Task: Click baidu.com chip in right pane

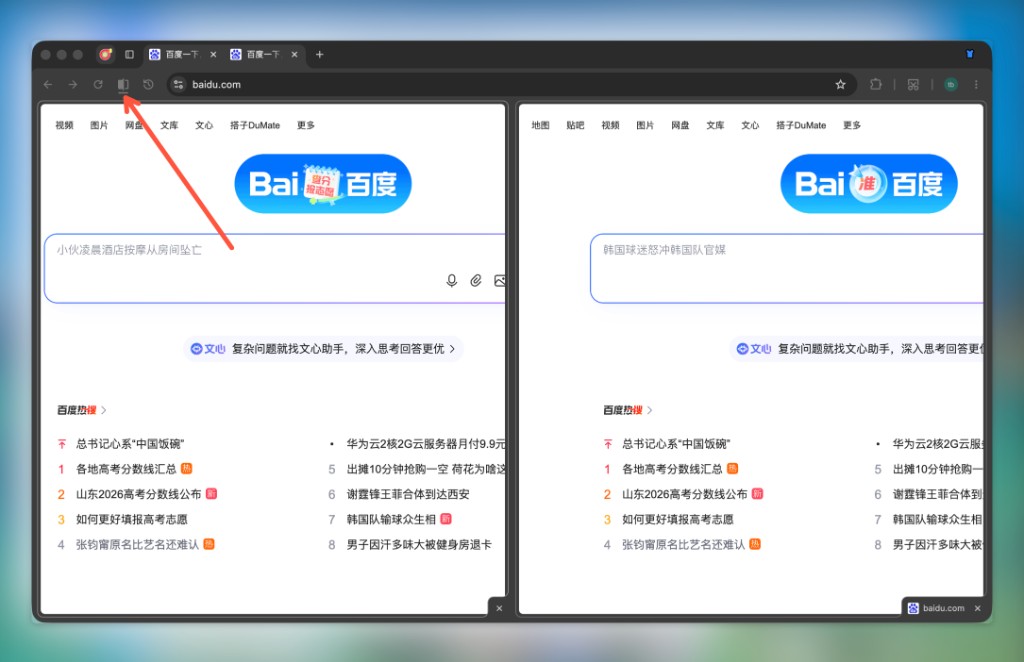Action: point(936,608)
